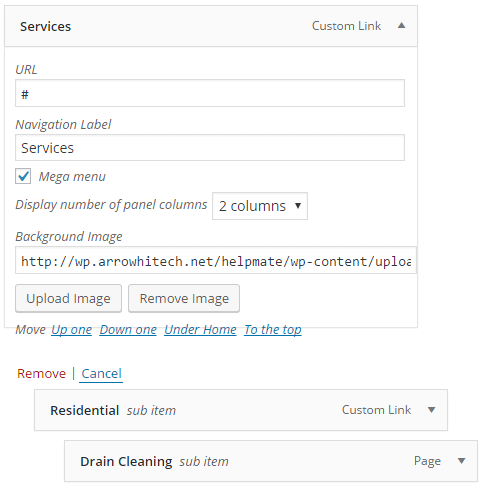Viewport: 492px width, 487px height.
Task: Move item To the top
Action: [273, 330]
